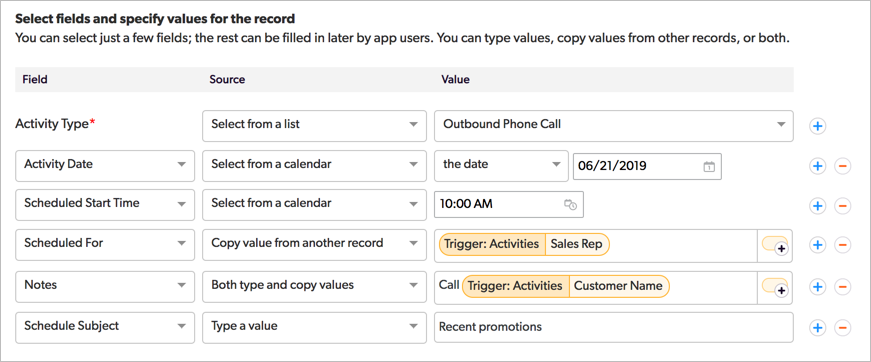Add a row after the Activity Date field
The height and width of the screenshot is (362, 871).
(x=817, y=165)
